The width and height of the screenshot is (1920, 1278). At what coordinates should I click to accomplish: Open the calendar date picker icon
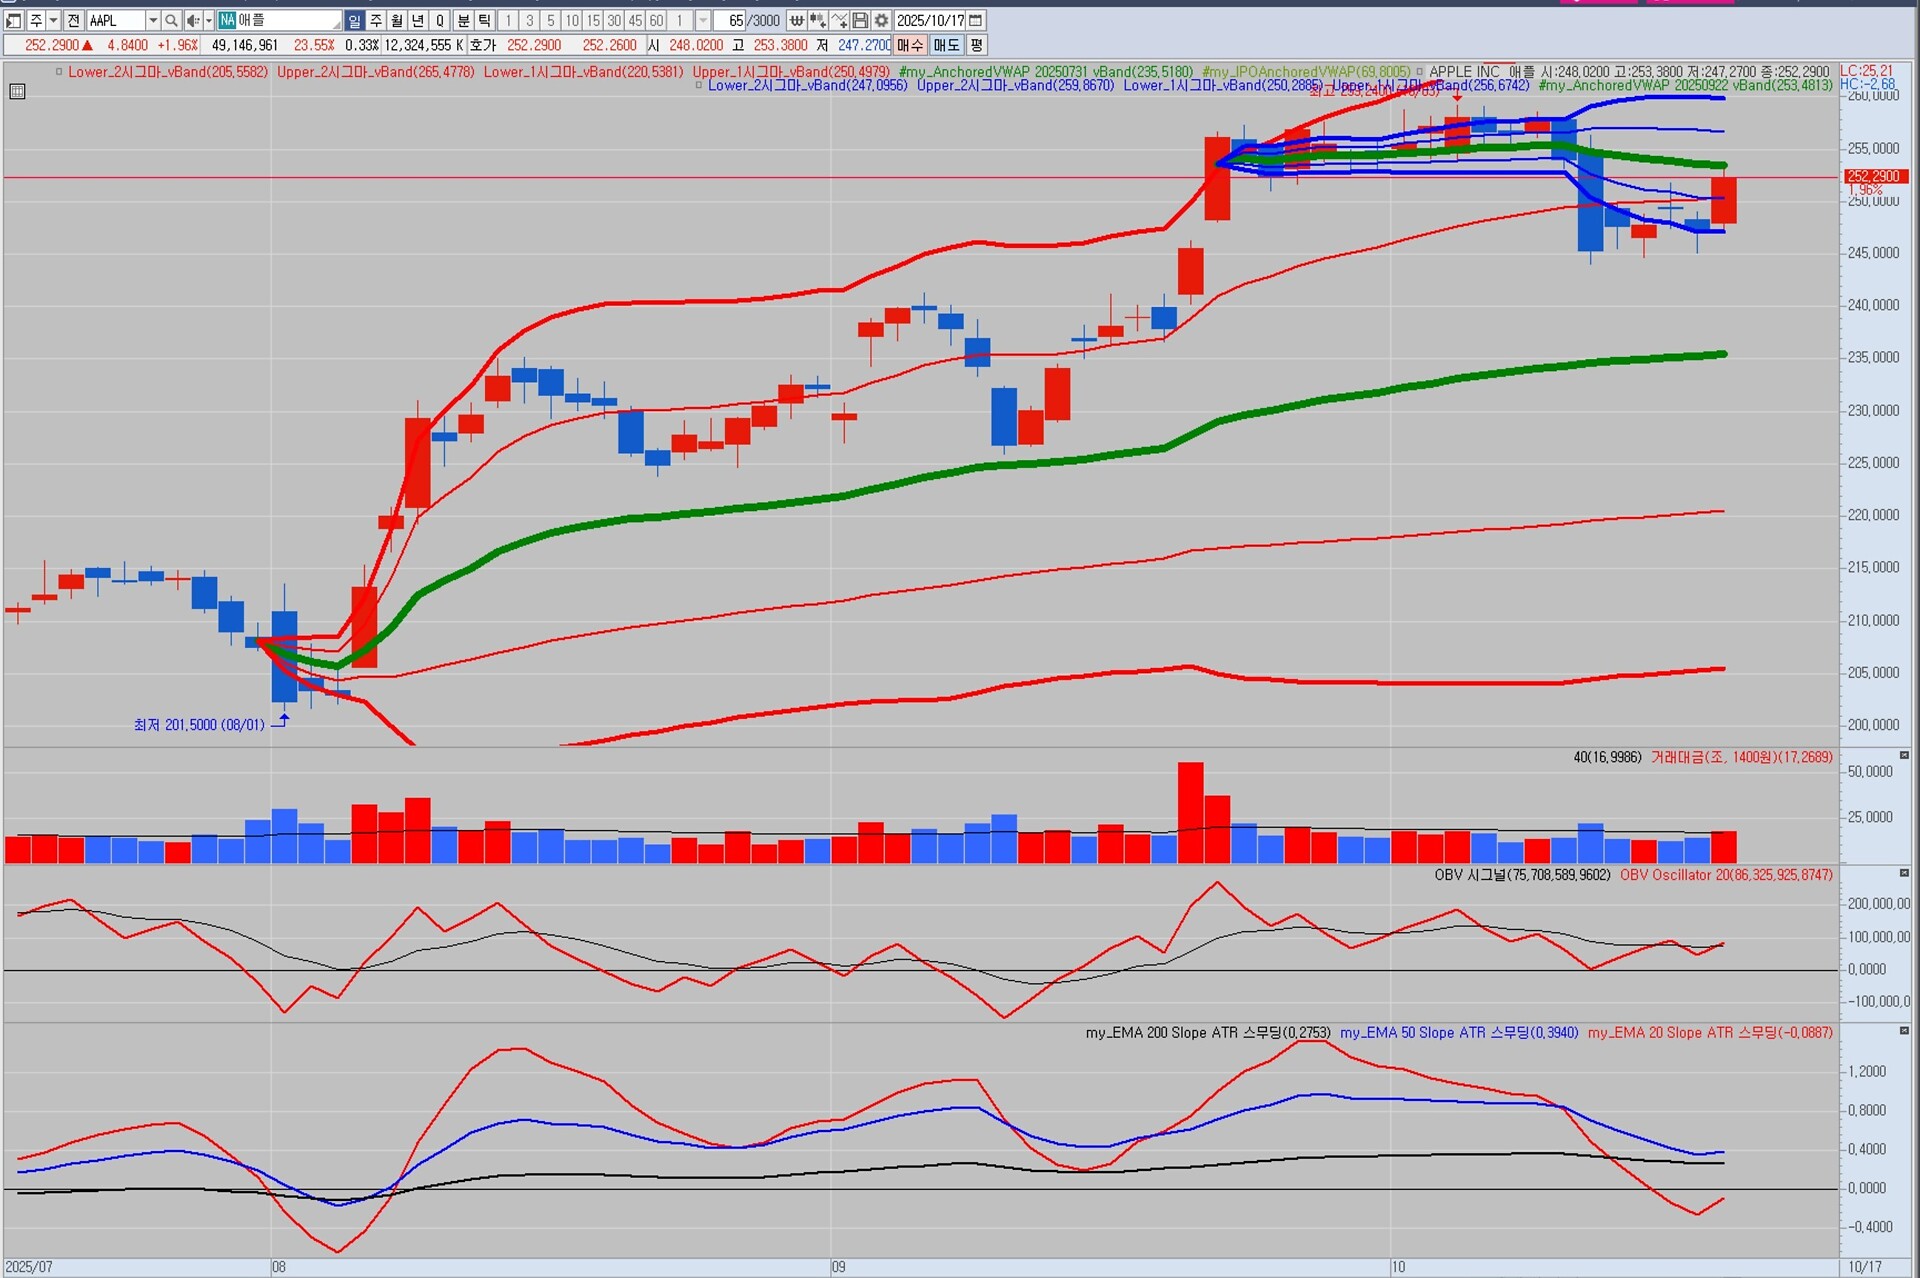[x=976, y=20]
